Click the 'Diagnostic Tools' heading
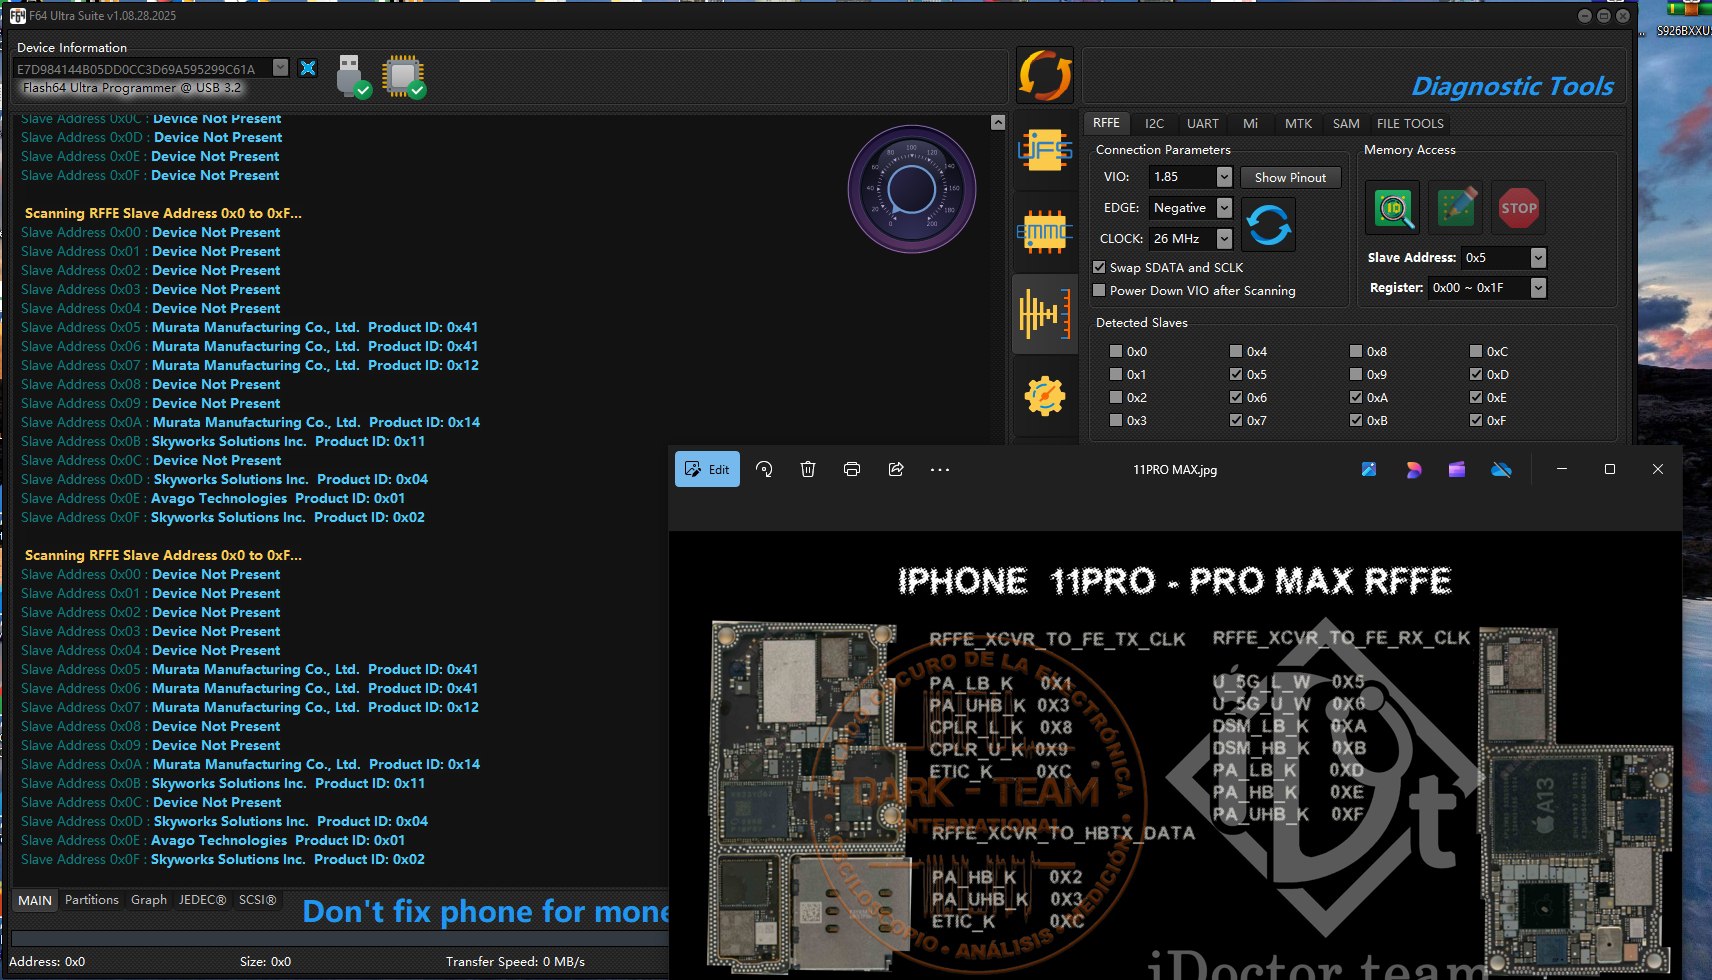The image size is (1712, 980). [x=1512, y=87]
